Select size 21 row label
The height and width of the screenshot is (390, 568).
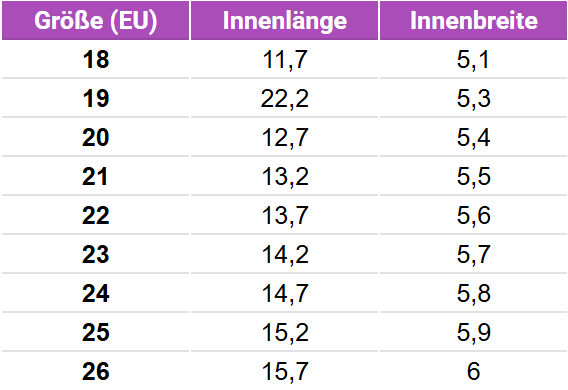pyautogui.click(x=96, y=177)
